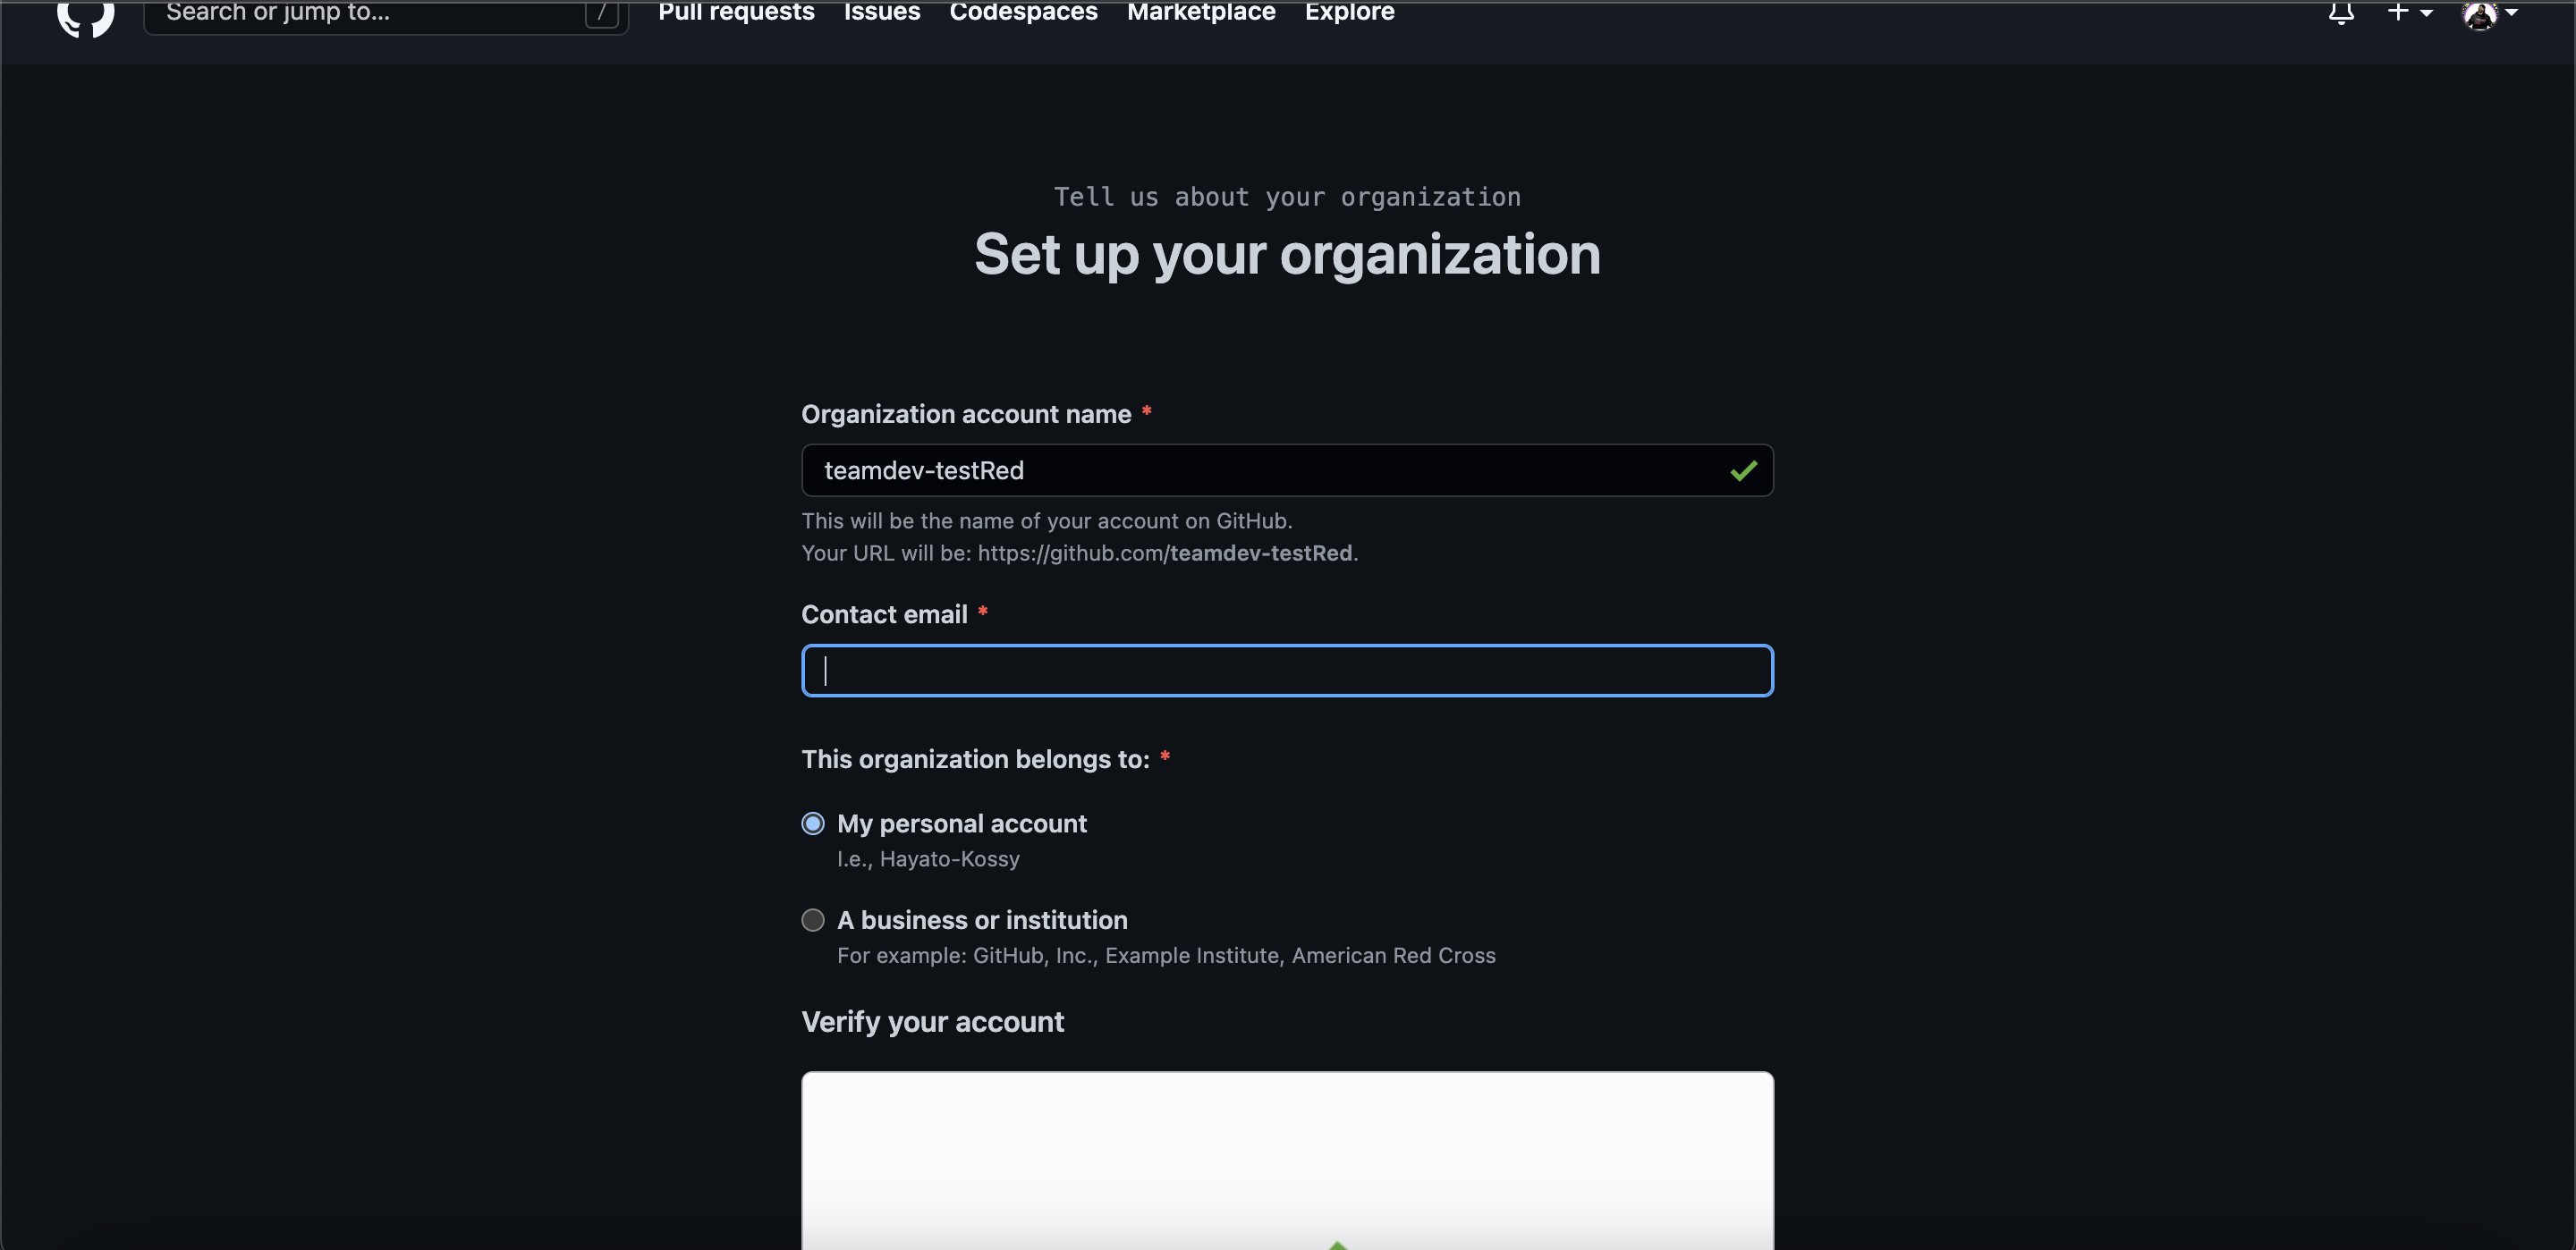Click the Verify your account heading

[x=931, y=1021]
